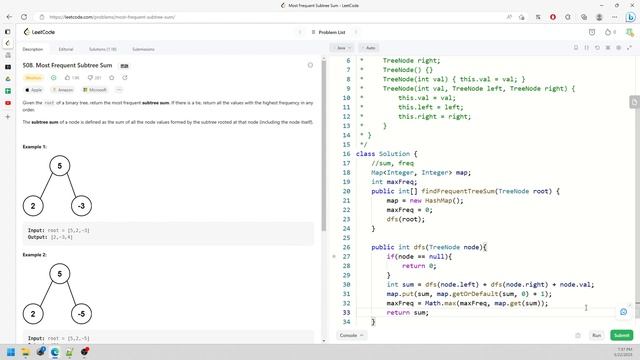Open the YouTube pinned tab
Screen dimensions: 640x360
[8, 103]
